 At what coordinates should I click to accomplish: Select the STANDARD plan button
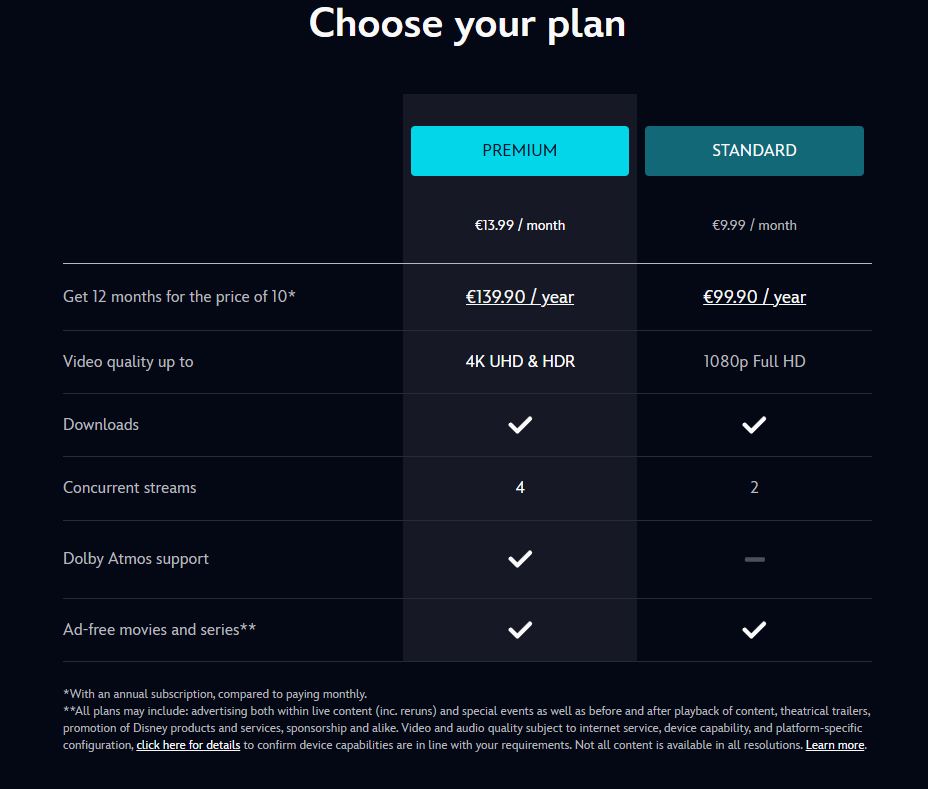coord(754,151)
